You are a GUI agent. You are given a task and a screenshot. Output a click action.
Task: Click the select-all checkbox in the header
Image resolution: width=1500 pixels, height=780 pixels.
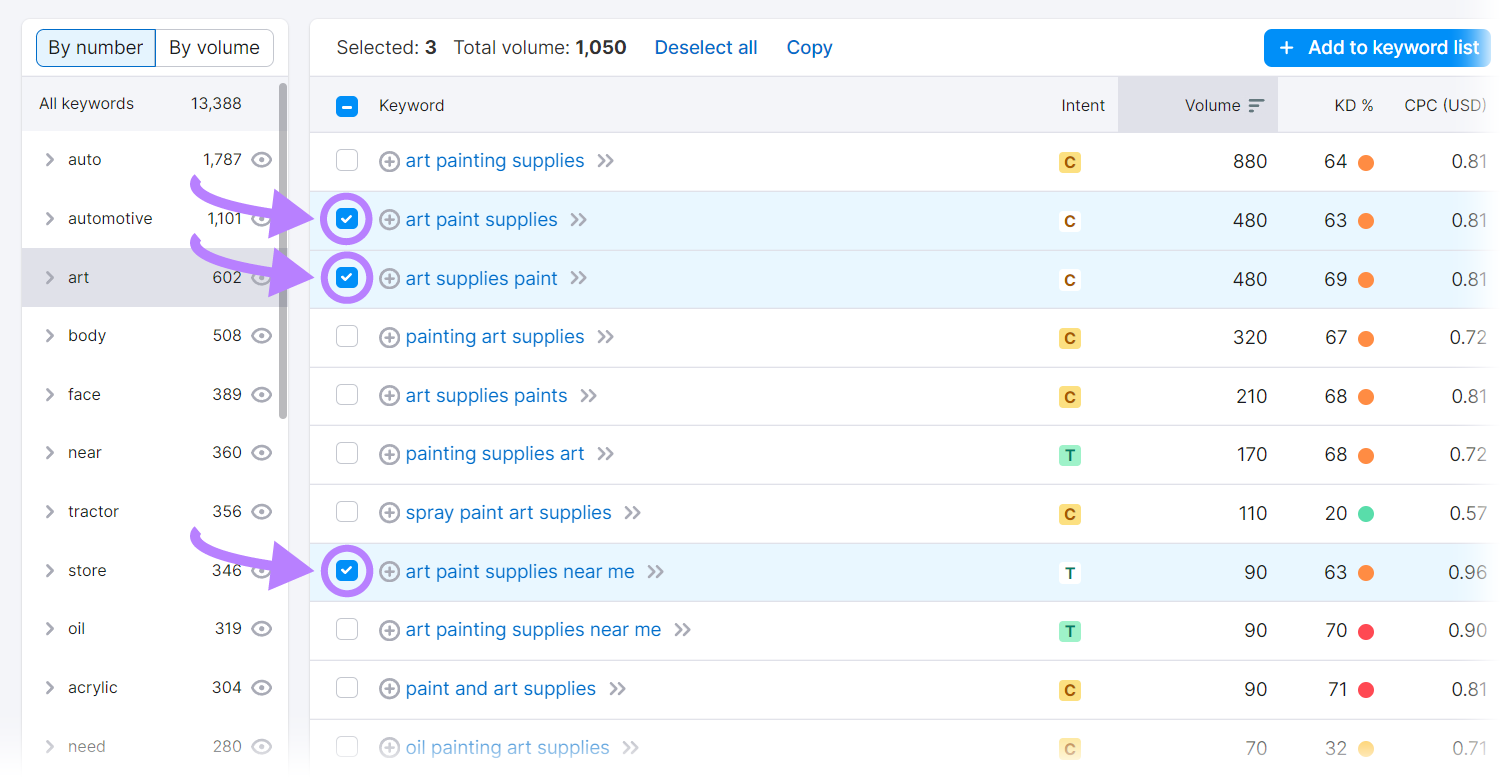(x=346, y=105)
